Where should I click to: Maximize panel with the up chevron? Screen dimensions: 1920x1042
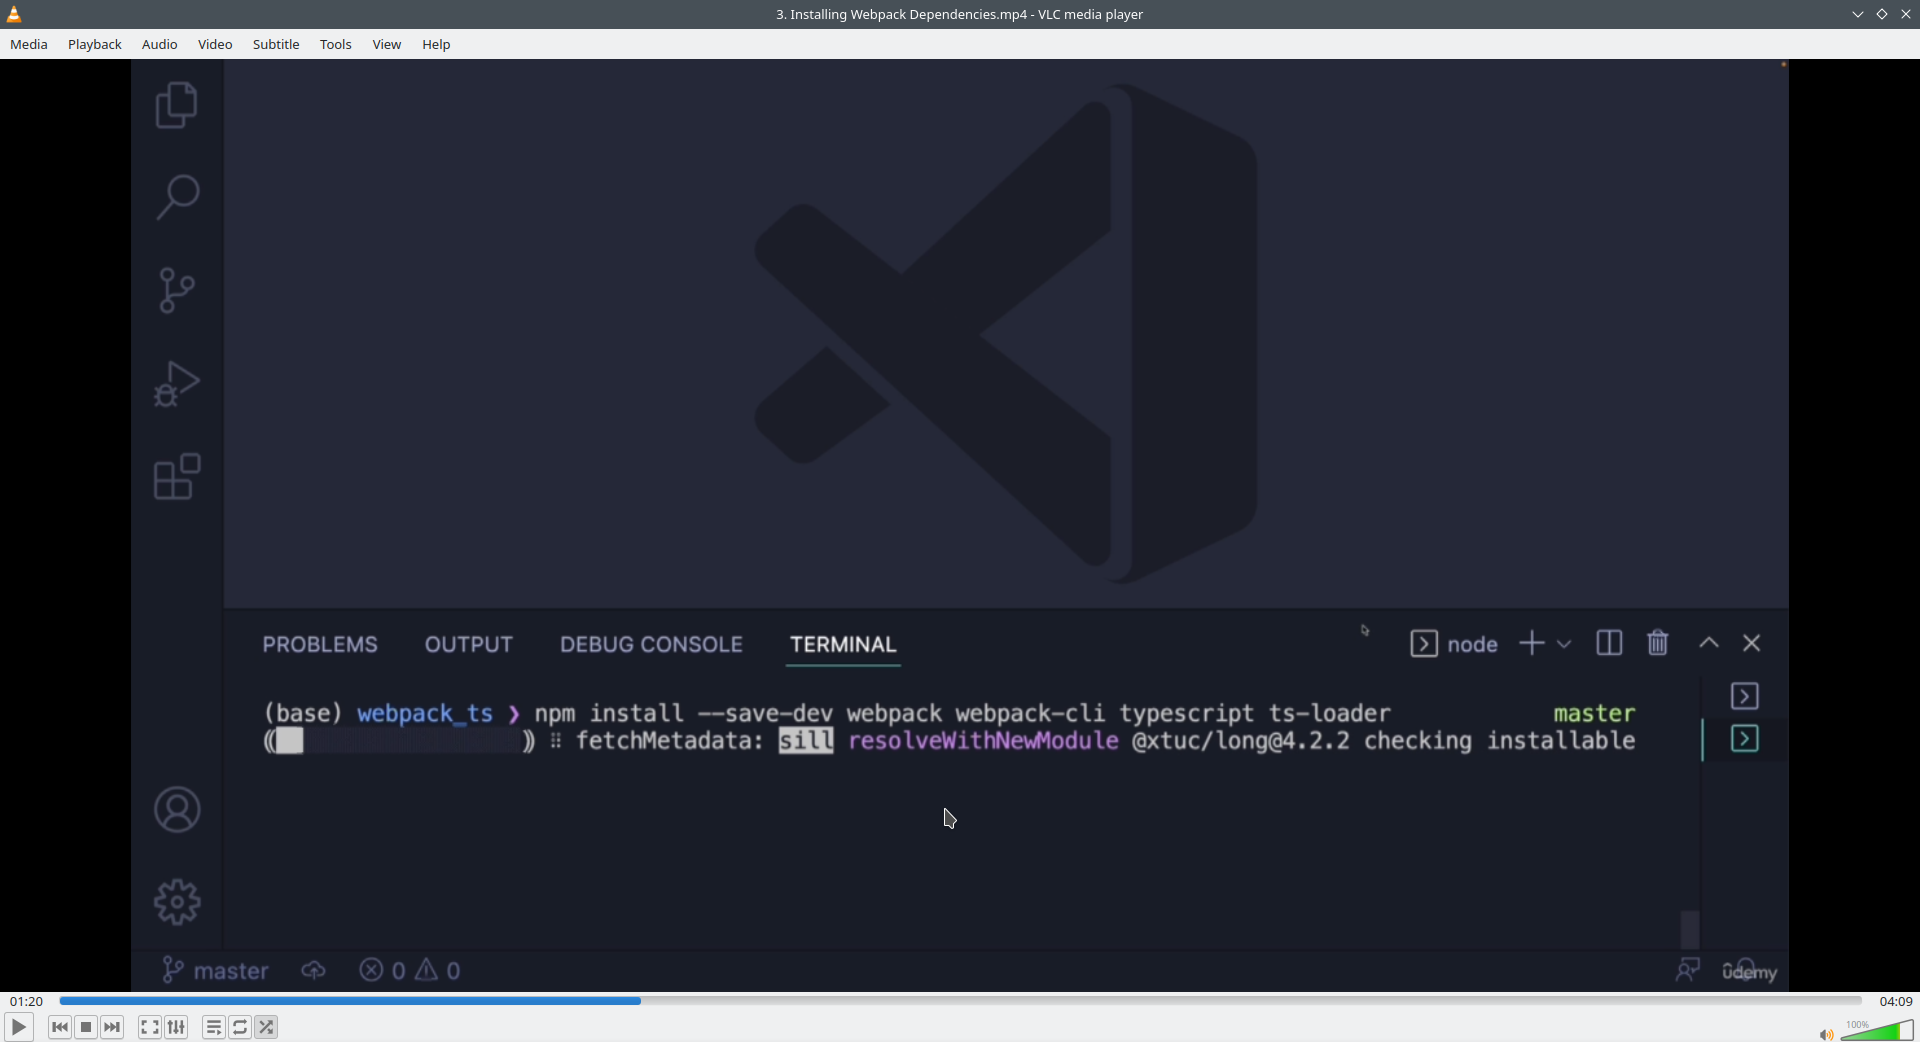(1709, 643)
